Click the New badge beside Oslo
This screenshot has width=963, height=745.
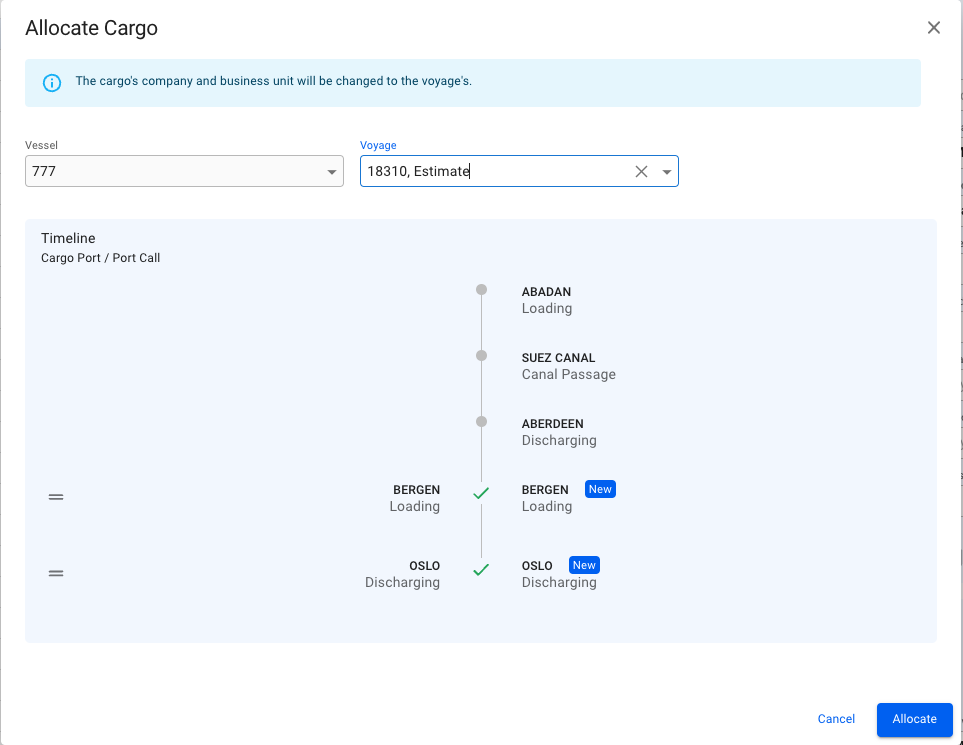584,565
